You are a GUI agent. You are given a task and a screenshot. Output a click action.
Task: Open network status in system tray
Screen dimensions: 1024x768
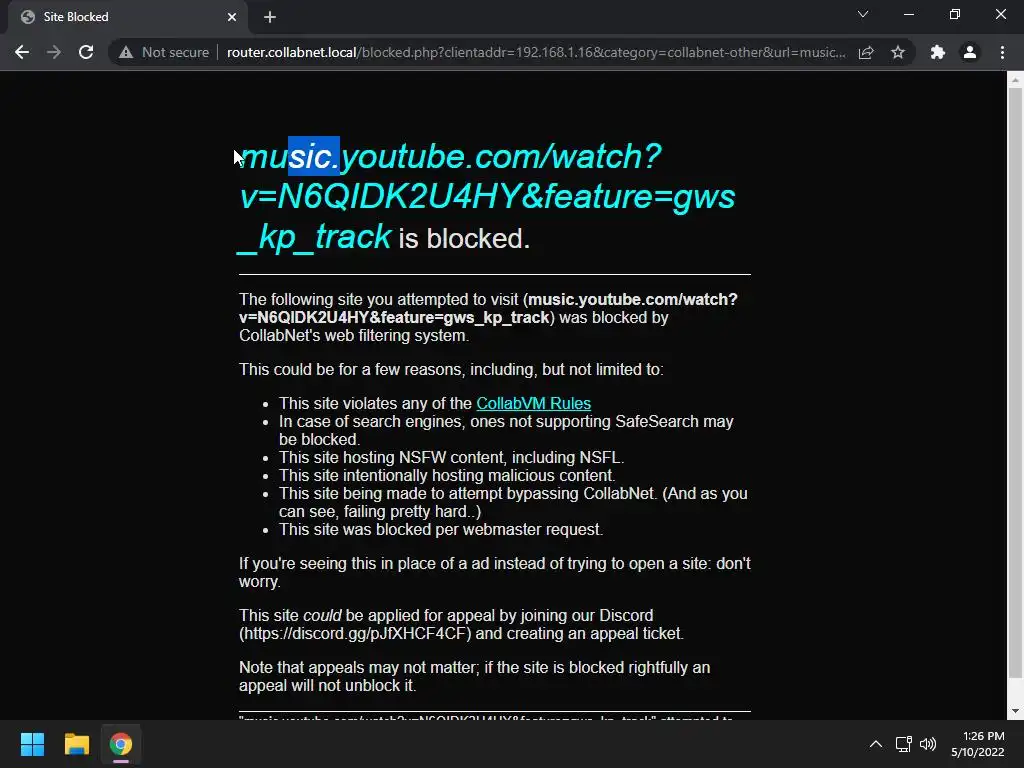(903, 744)
